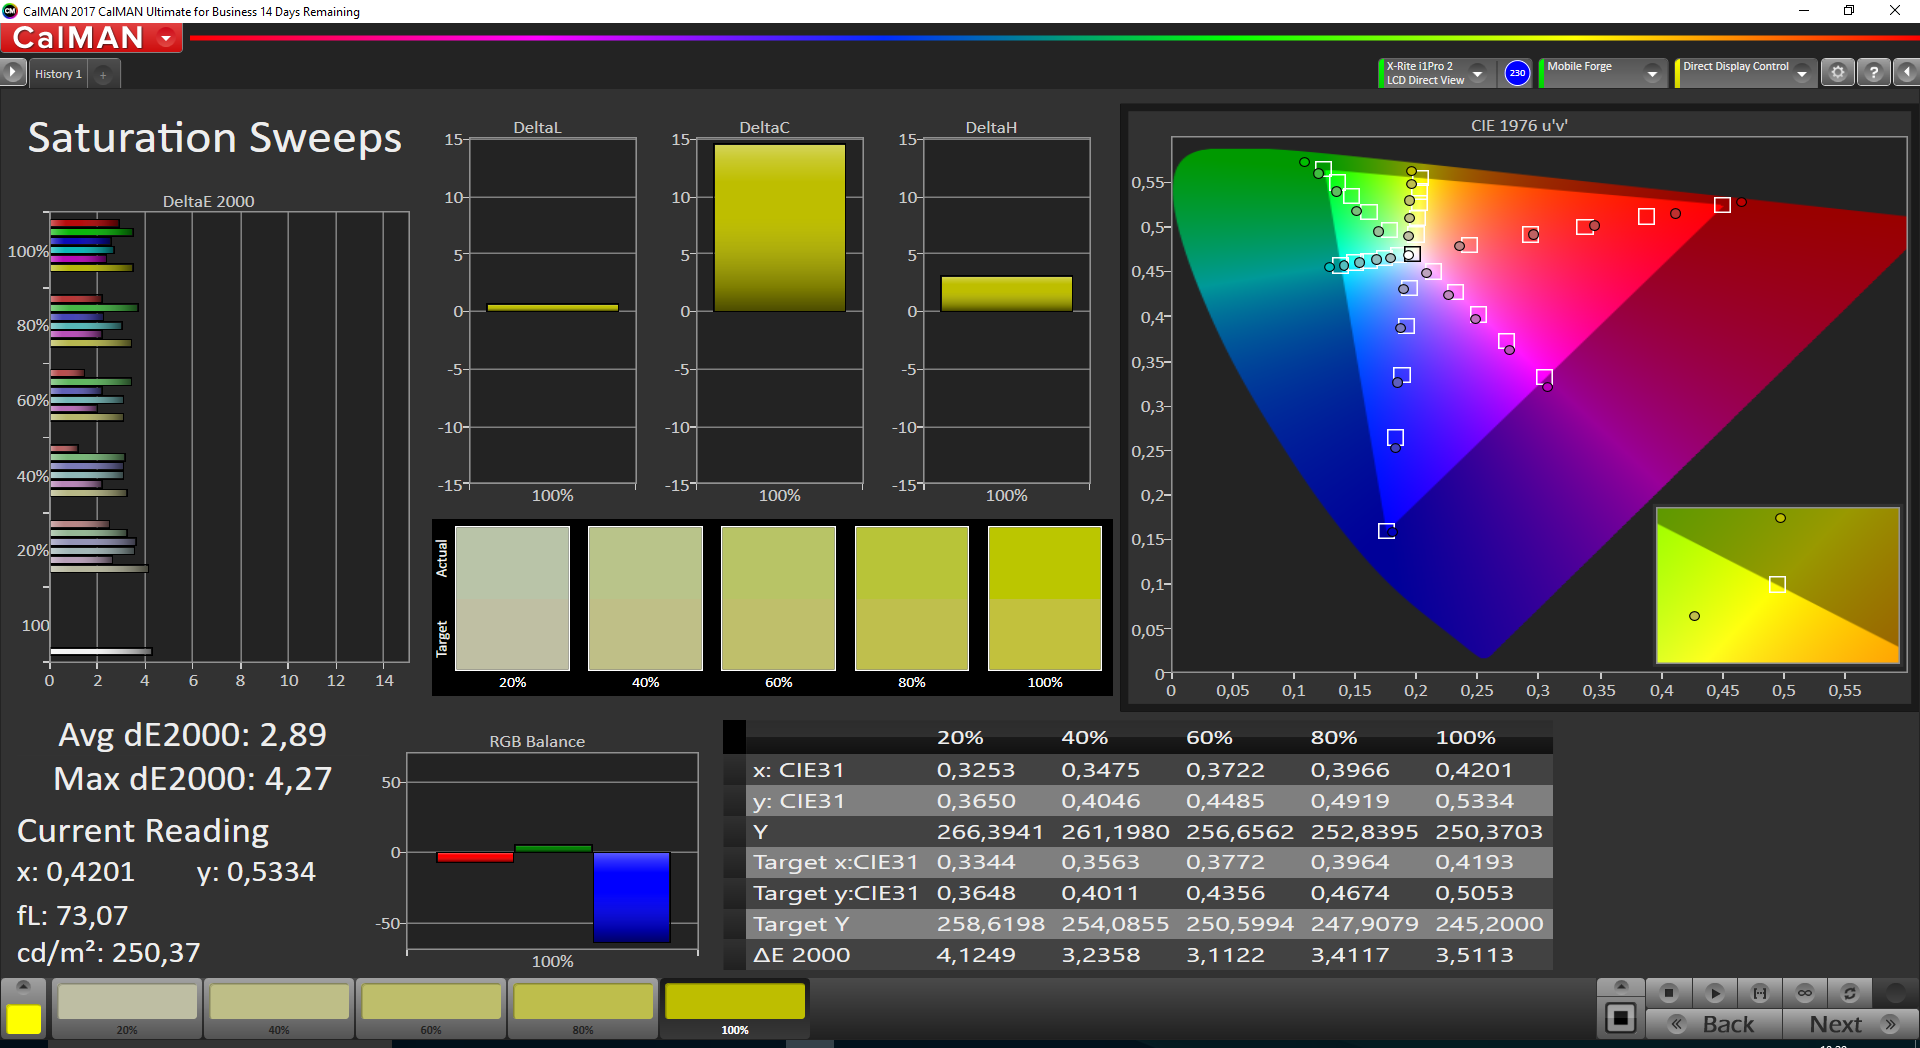The height and width of the screenshot is (1048, 1920).
Task: Click the 80% Actual/Target comparison swatch
Action: [911, 598]
